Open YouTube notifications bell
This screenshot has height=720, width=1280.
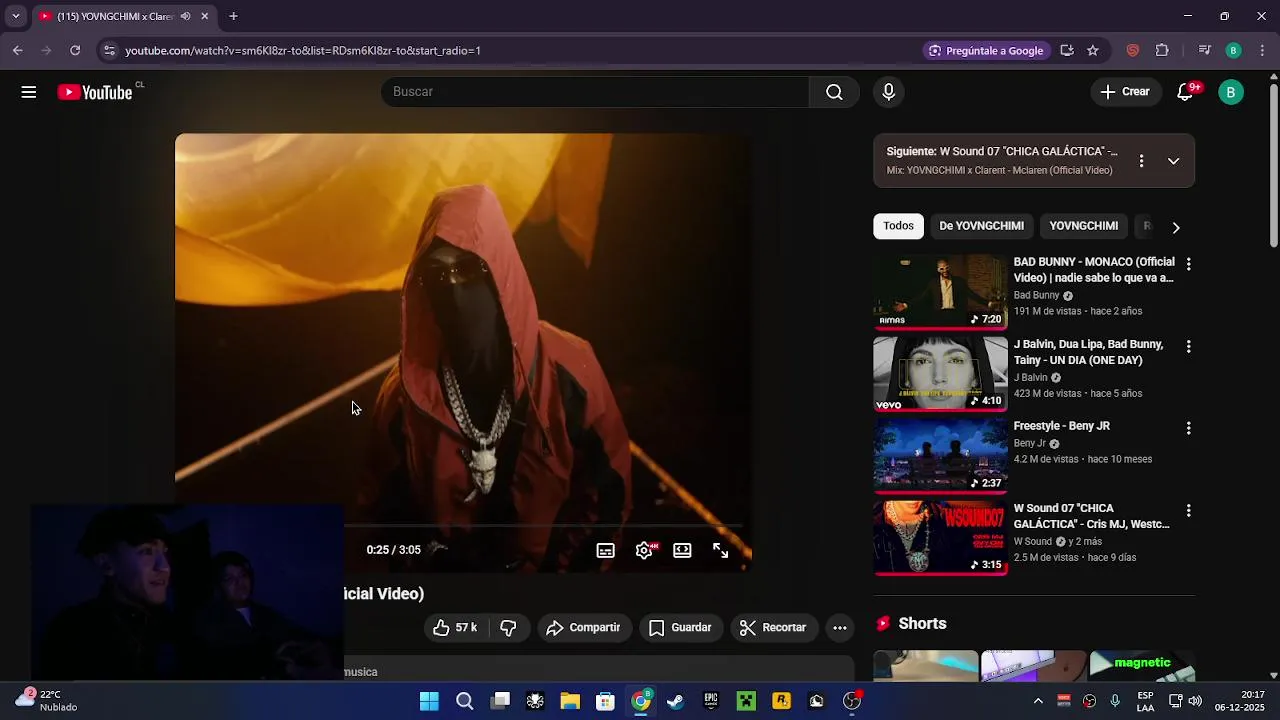coord(1185,92)
